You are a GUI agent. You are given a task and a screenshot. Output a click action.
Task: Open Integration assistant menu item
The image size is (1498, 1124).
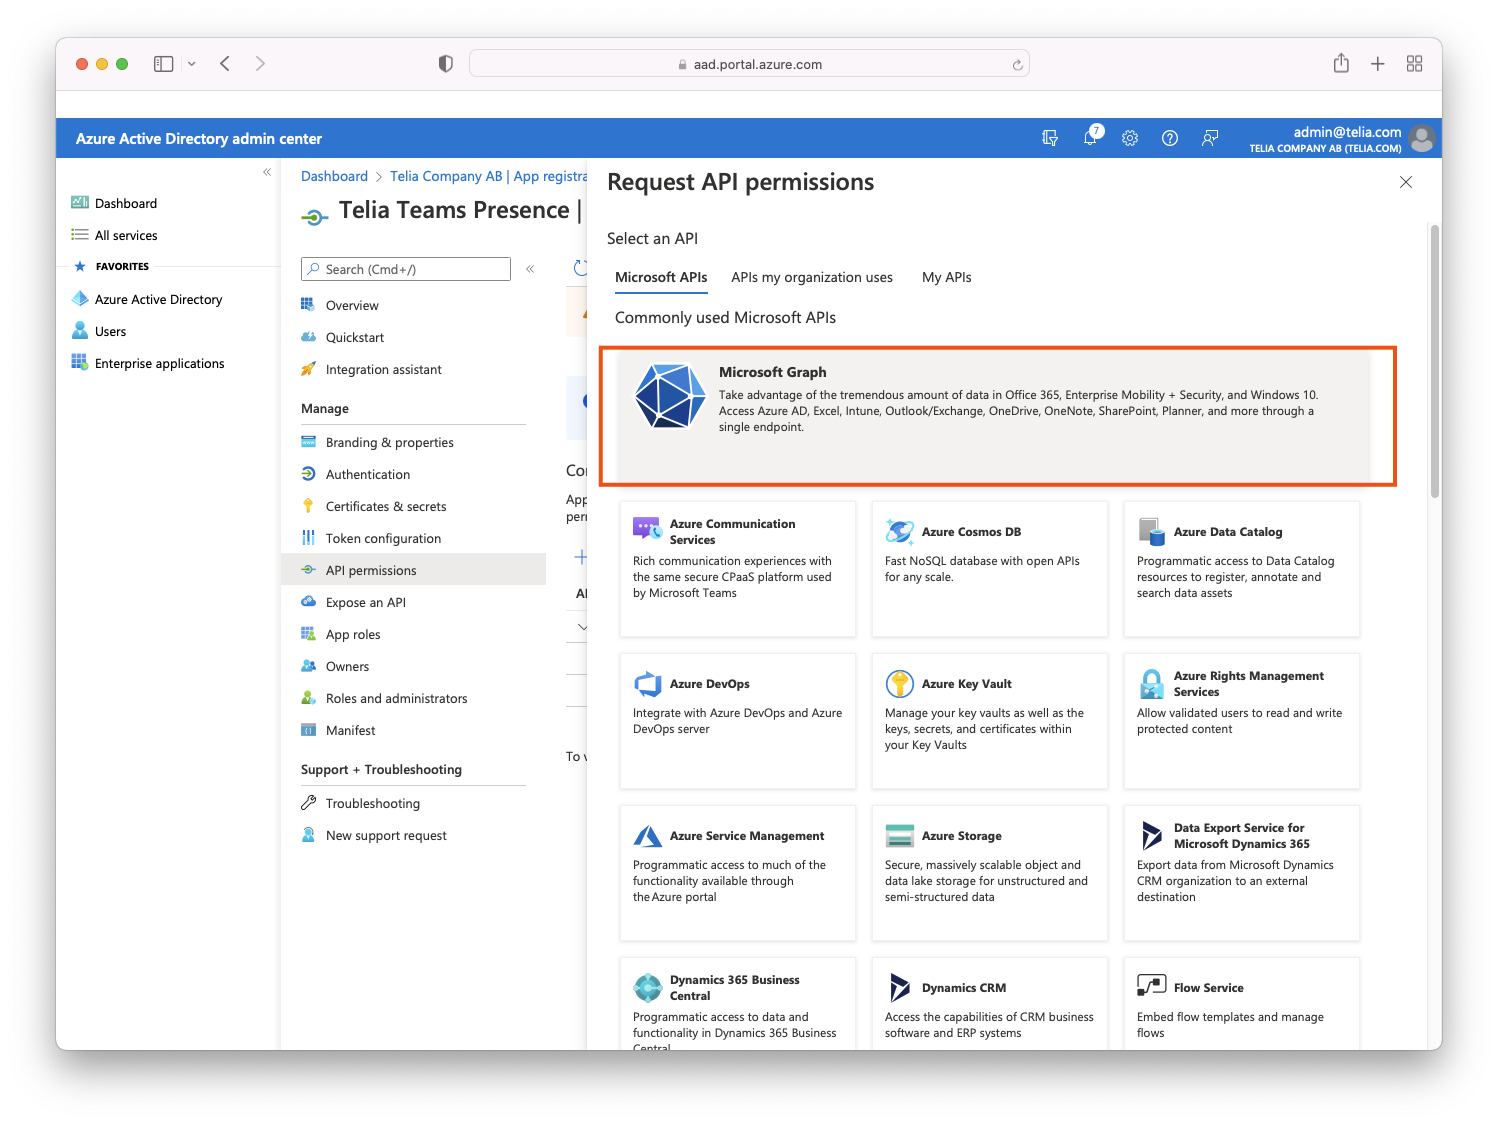384,369
